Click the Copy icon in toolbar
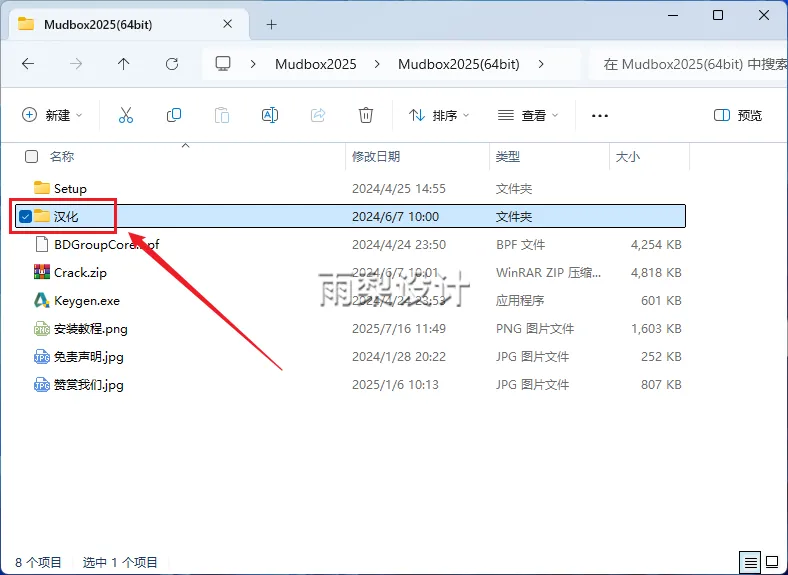Image resolution: width=788 pixels, height=575 pixels. (174, 116)
